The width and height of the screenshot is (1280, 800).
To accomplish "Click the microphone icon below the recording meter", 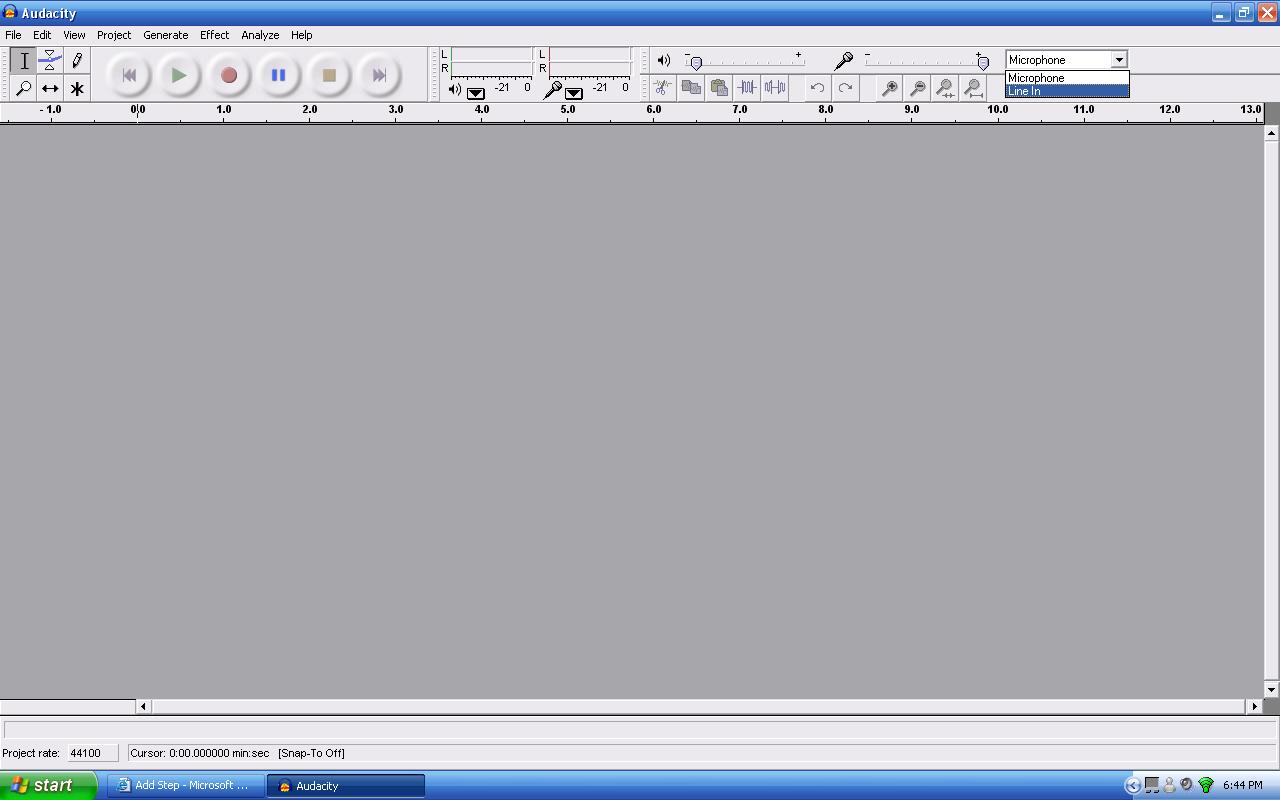I will click(x=552, y=90).
